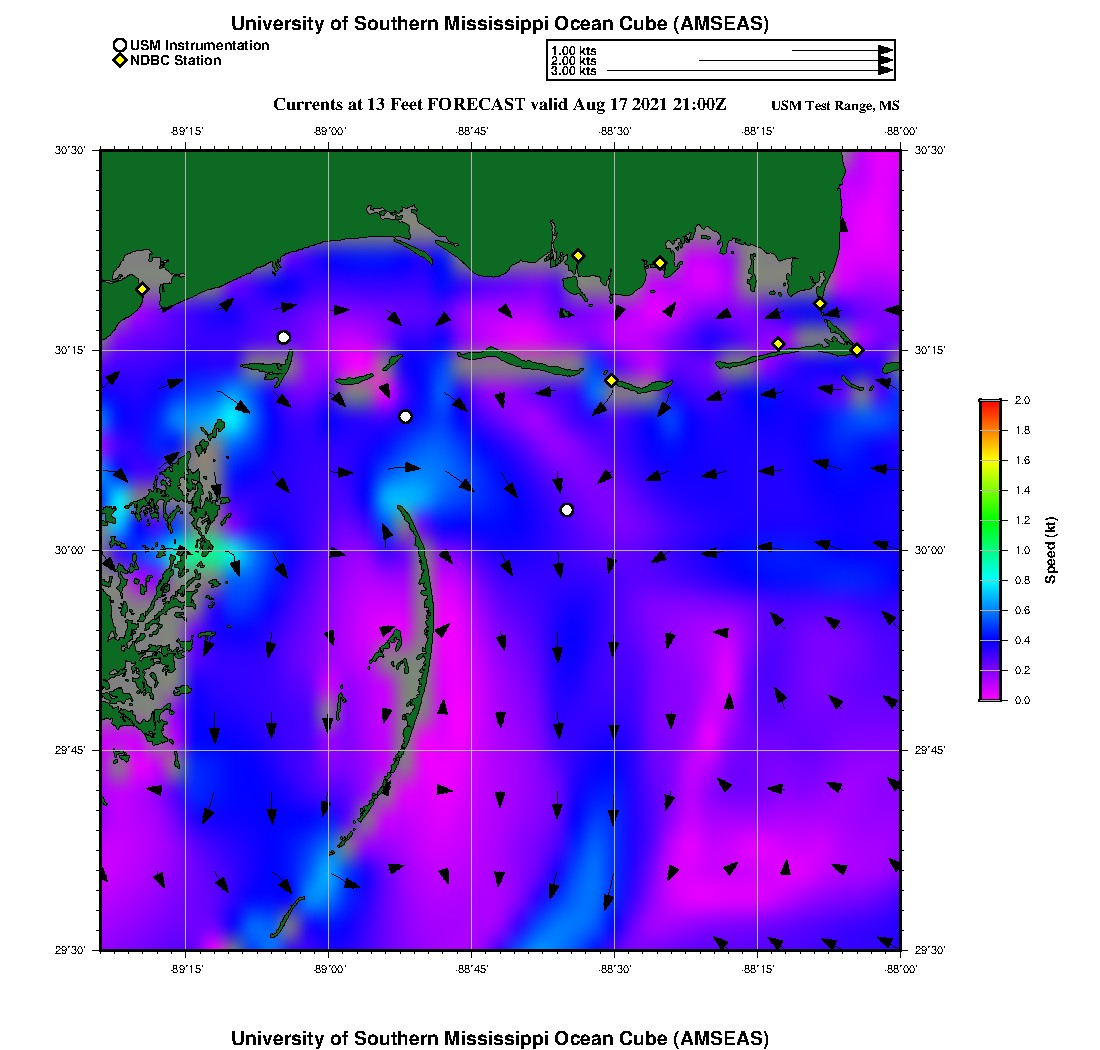Select the 'USM Test Range, MS' label
This screenshot has height=1050, width=1100.
point(835,106)
